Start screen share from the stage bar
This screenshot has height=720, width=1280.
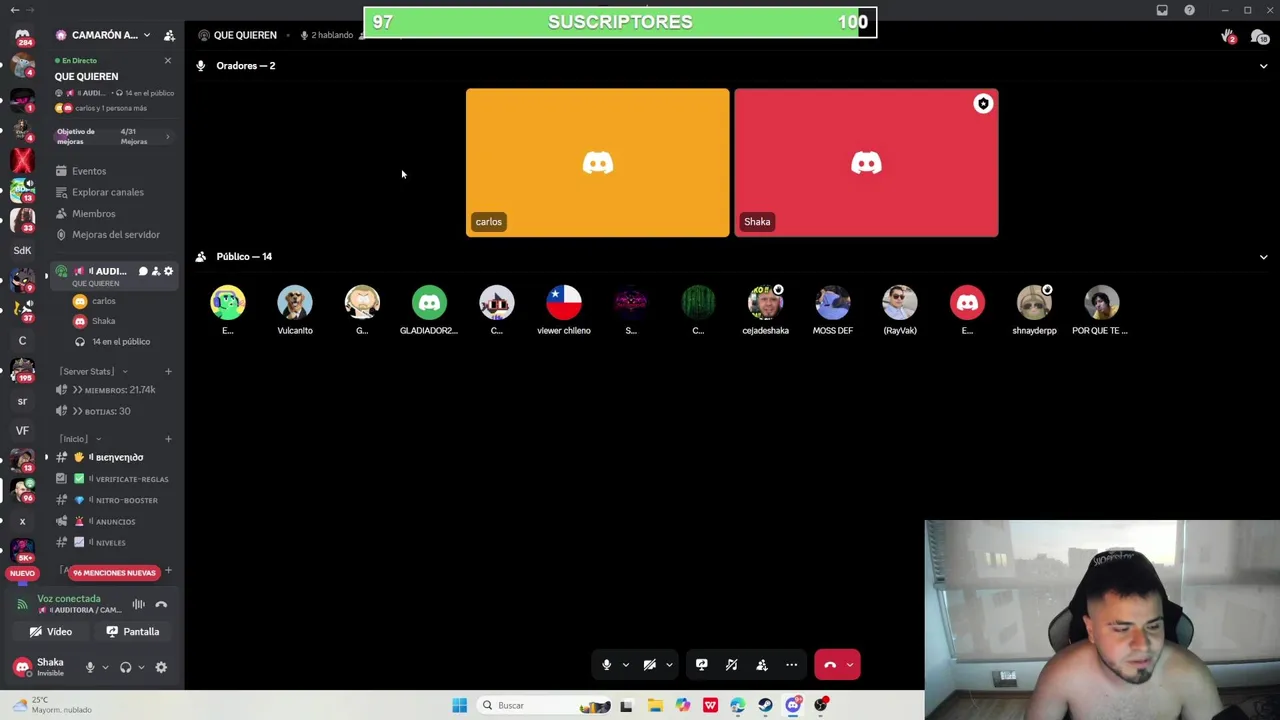[702, 665]
